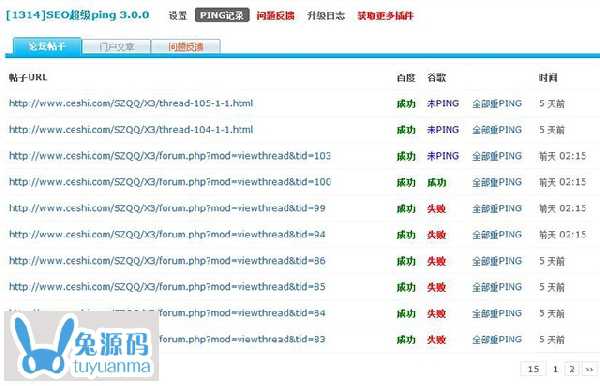Click 未PING Google status for thread-104
The image size is (600, 386).
pos(443,130)
